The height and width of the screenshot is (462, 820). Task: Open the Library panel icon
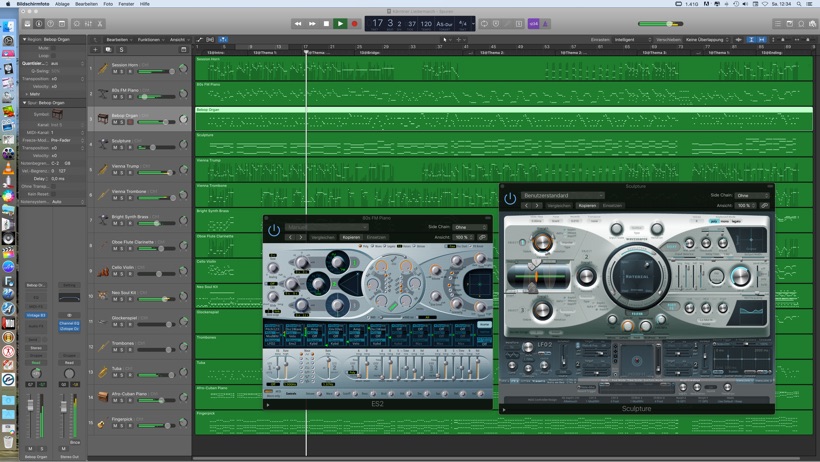pyautogui.click(x=27, y=24)
